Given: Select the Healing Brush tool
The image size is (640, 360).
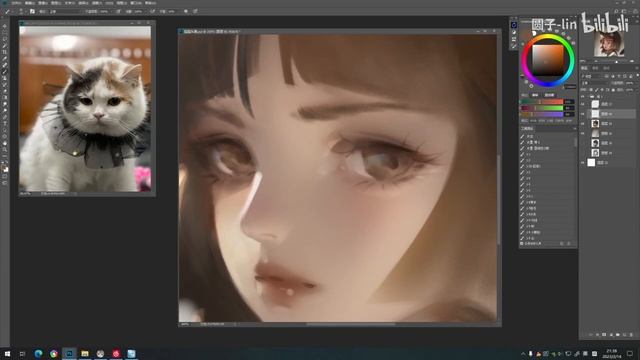Looking at the screenshot, I should tap(5, 64).
